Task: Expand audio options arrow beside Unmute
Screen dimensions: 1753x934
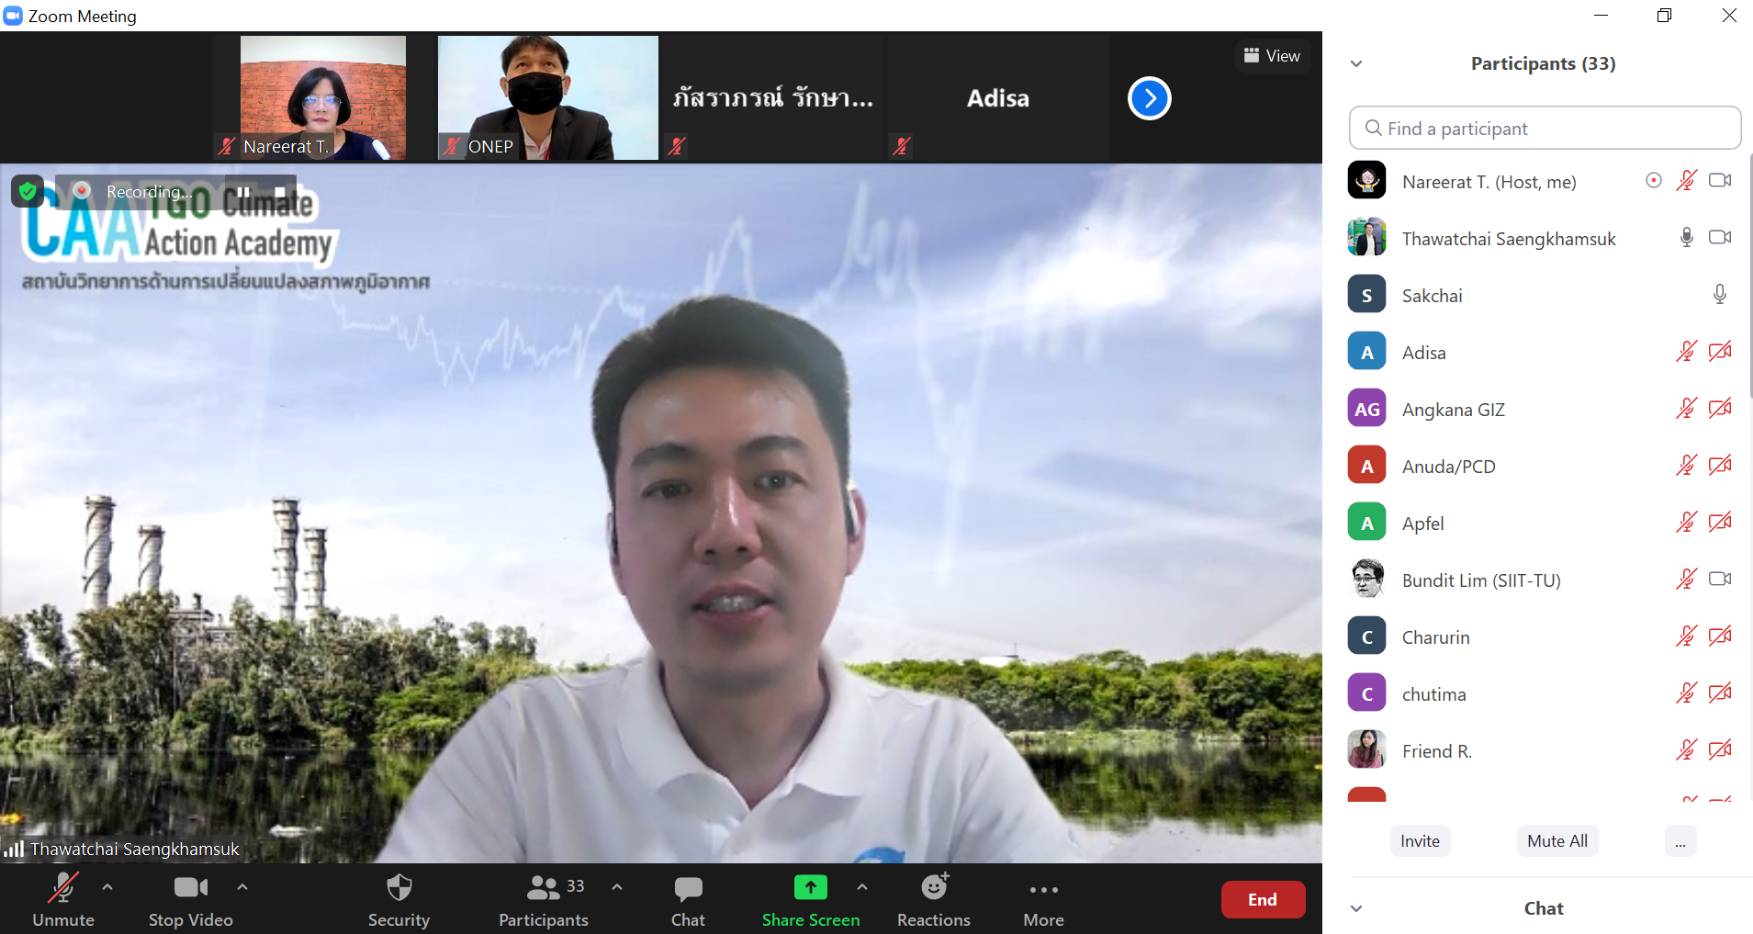Action: point(107,887)
